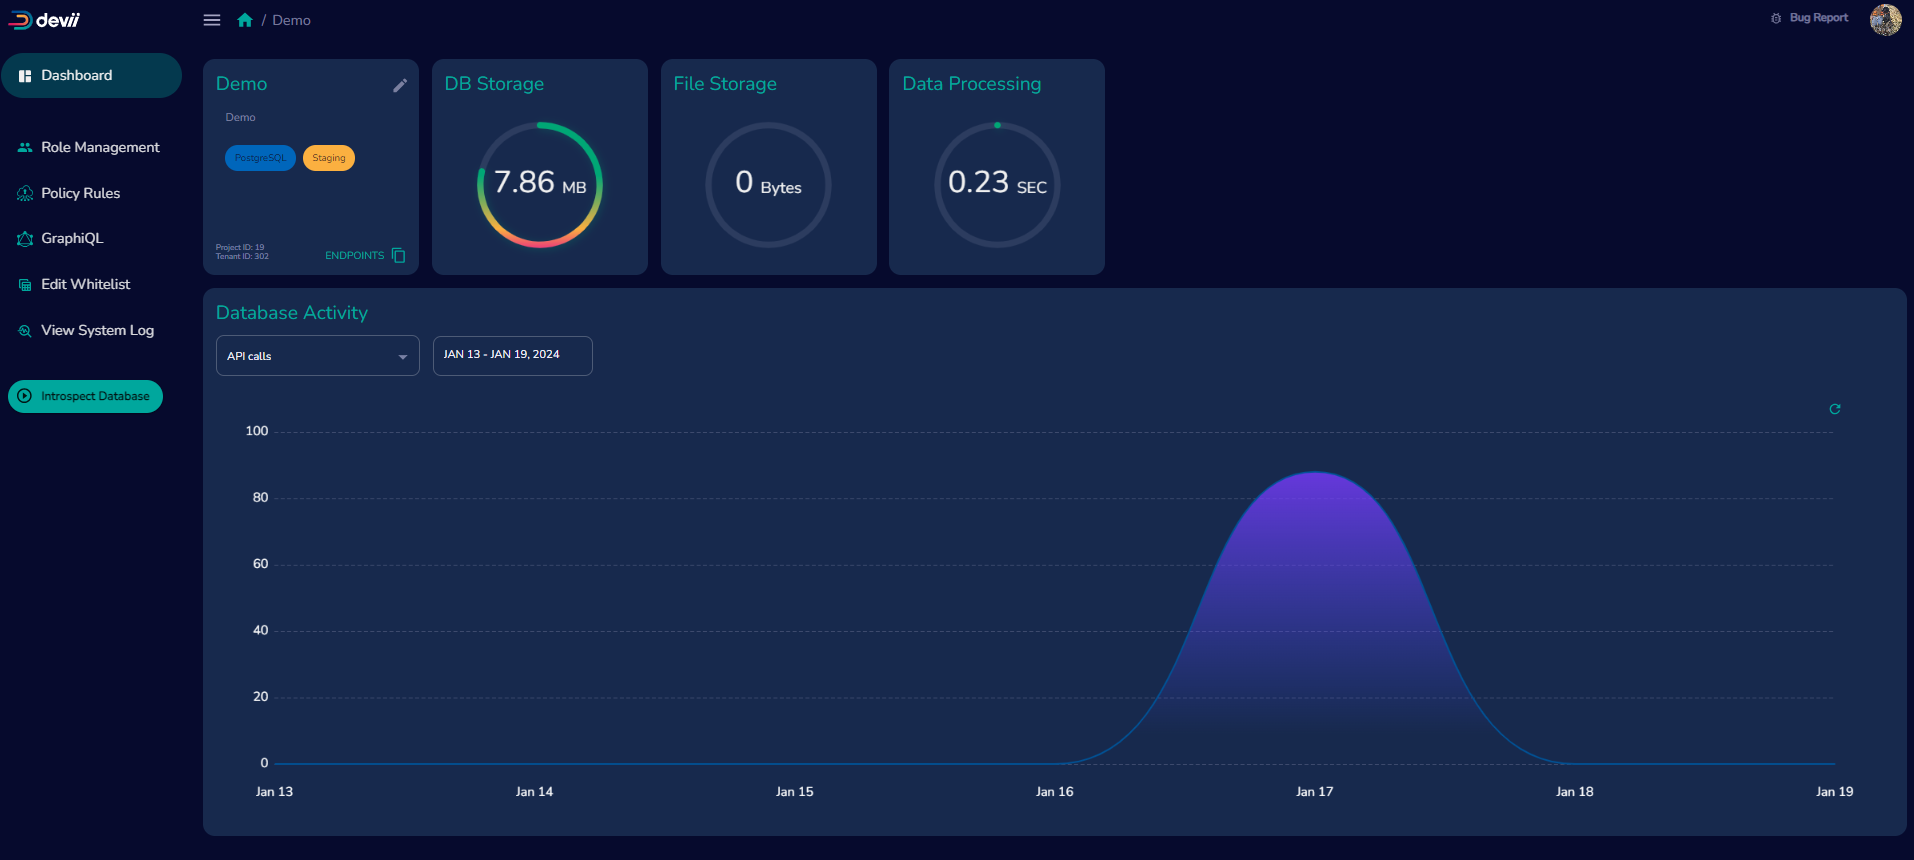Click the hamburger menu icon
The width and height of the screenshot is (1914, 860).
pos(212,20)
